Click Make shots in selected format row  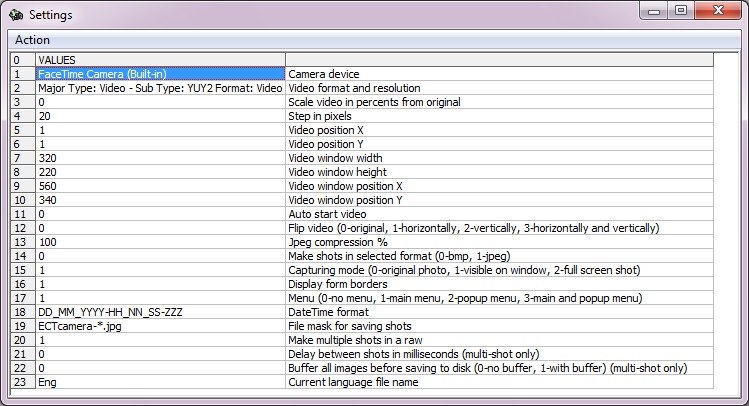499,256
